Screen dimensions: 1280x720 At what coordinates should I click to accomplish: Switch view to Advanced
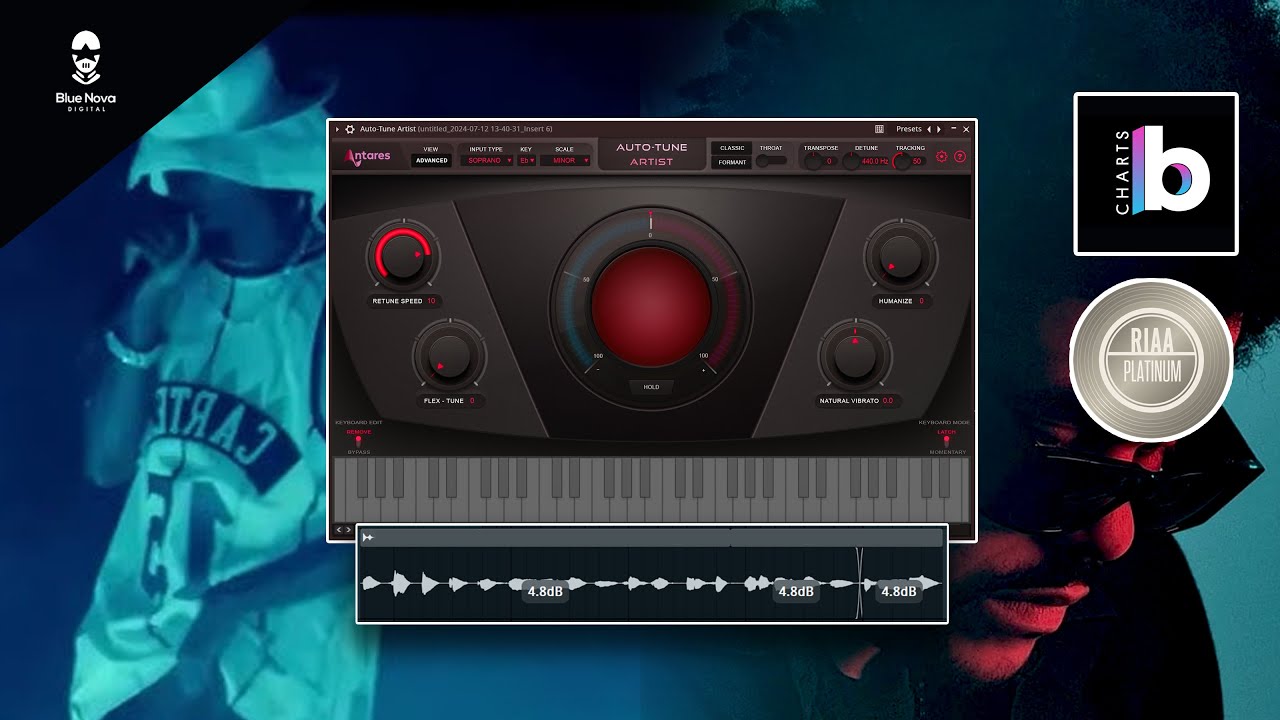click(x=432, y=160)
